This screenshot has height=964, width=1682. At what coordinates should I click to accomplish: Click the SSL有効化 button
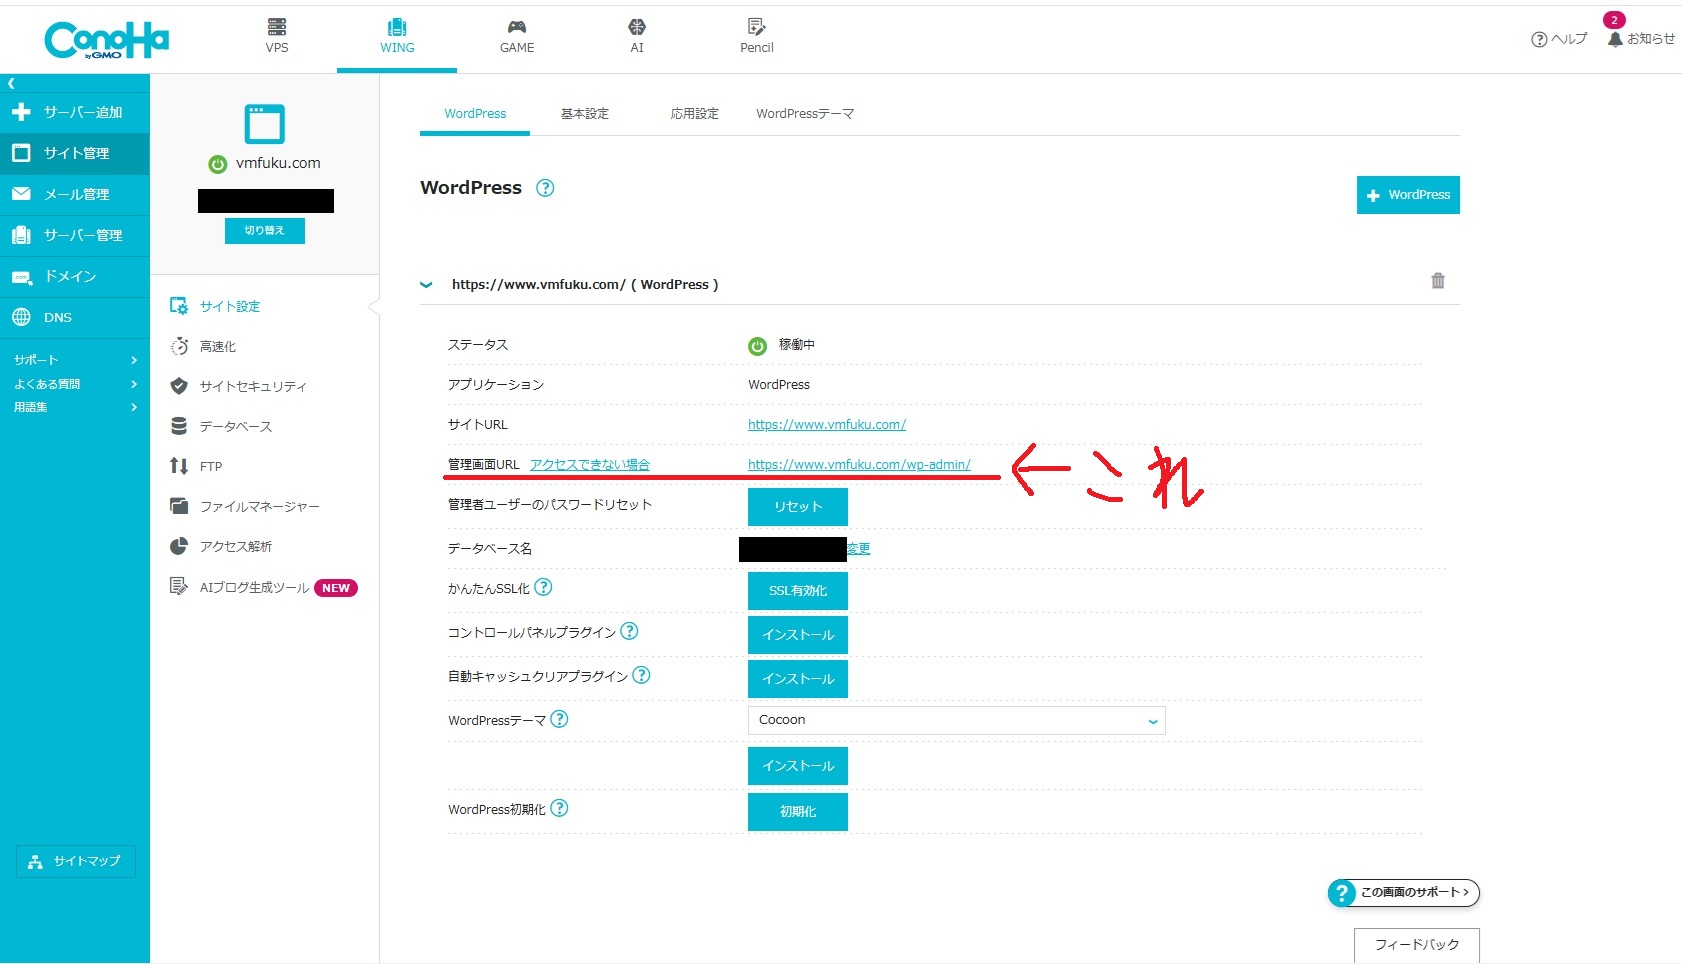(798, 591)
